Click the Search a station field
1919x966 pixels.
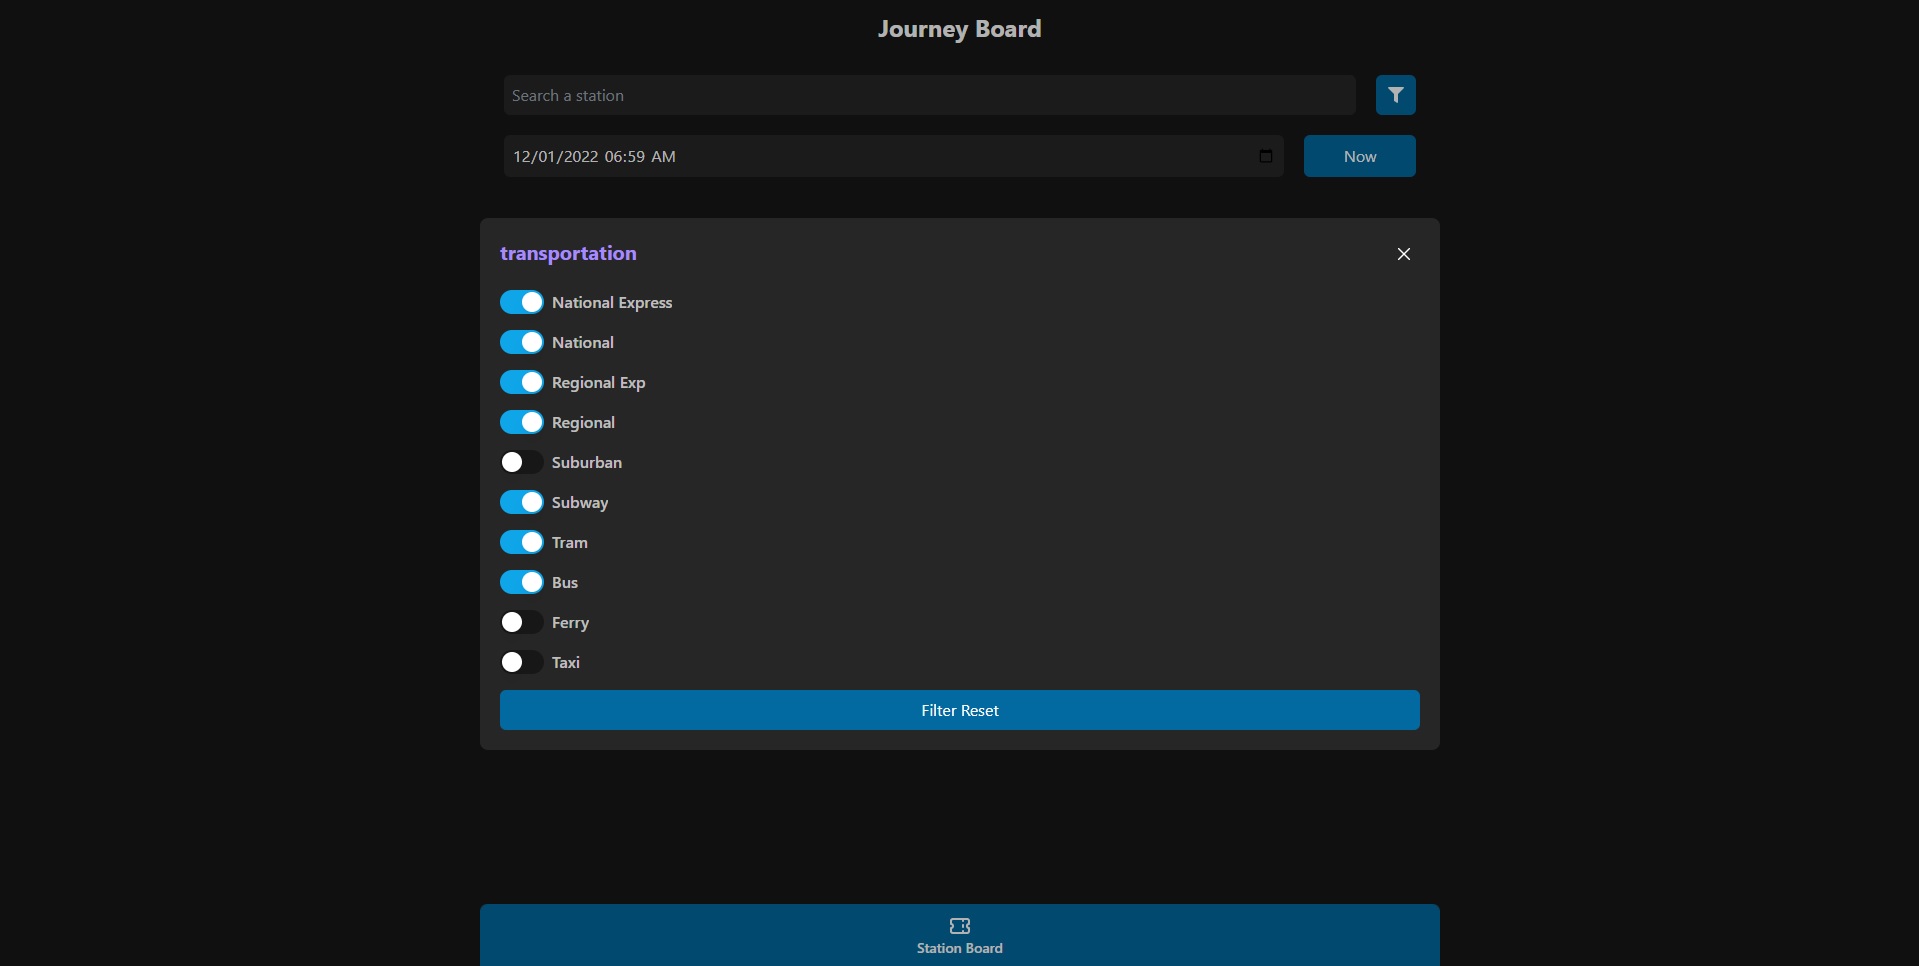pos(929,95)
